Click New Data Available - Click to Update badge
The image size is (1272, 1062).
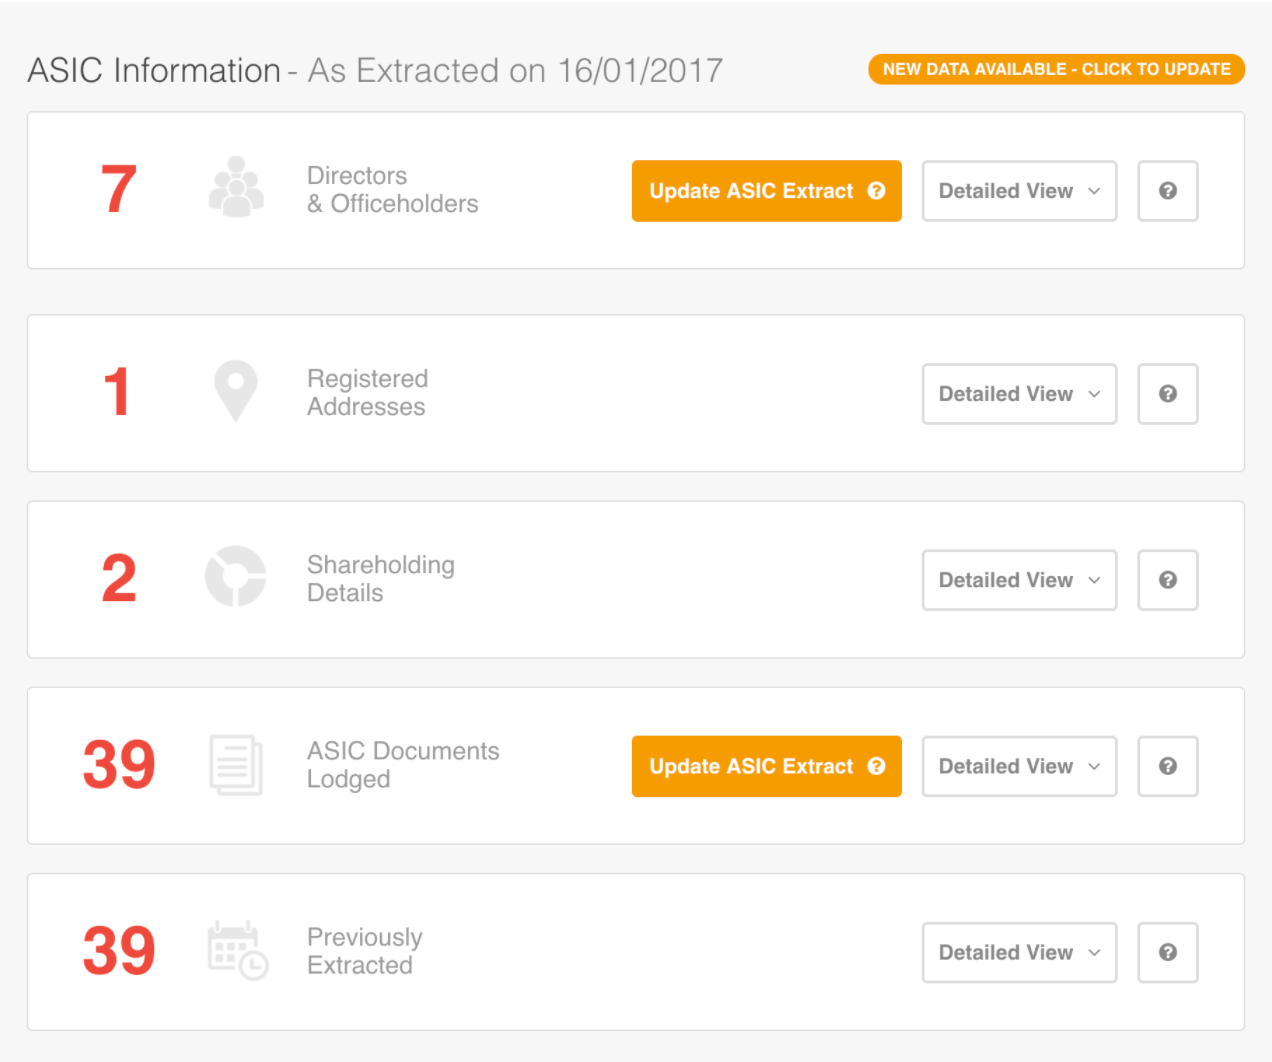[x=1056, y=69]
